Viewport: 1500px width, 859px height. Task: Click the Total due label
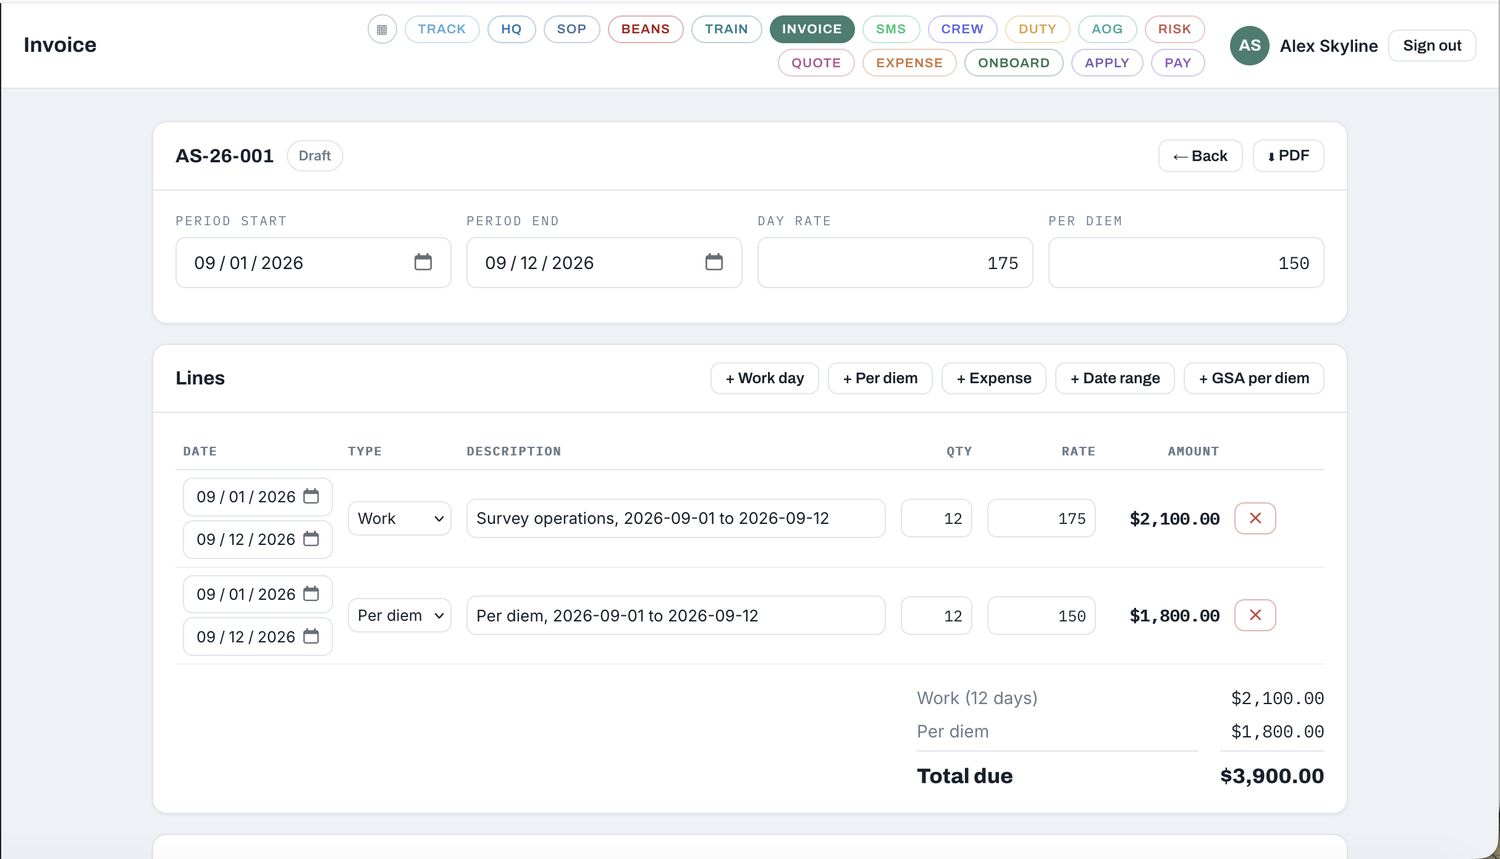tap(965, 776)
